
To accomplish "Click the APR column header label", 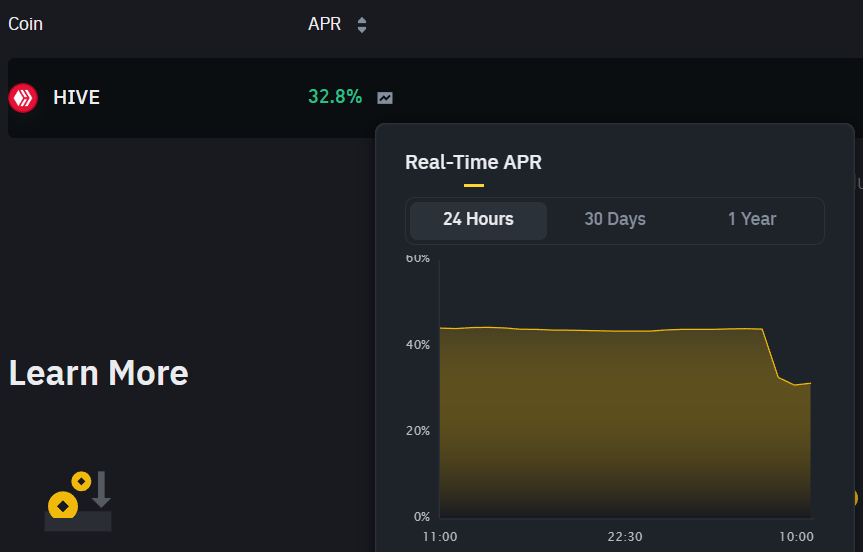I will 324,24.
